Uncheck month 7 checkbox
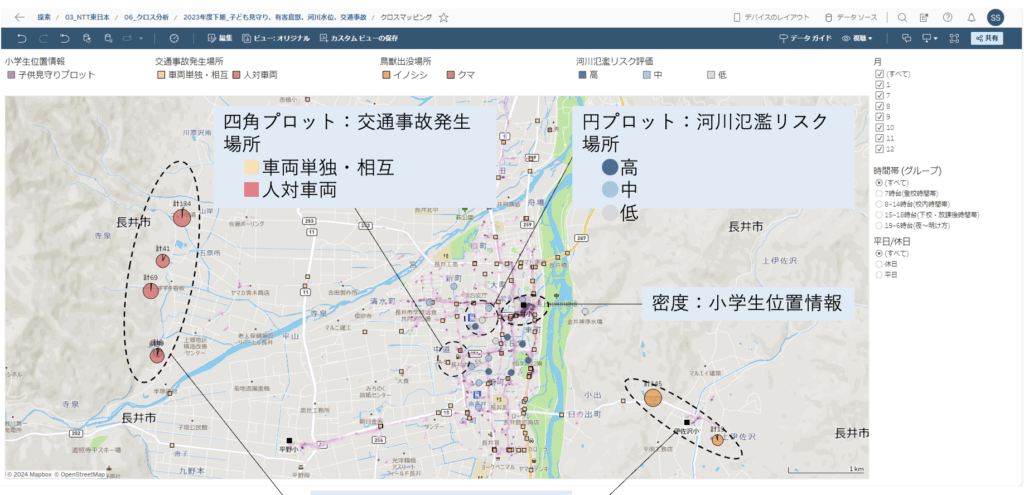The width and height of the screenshot is (1024, 495). 879,95
